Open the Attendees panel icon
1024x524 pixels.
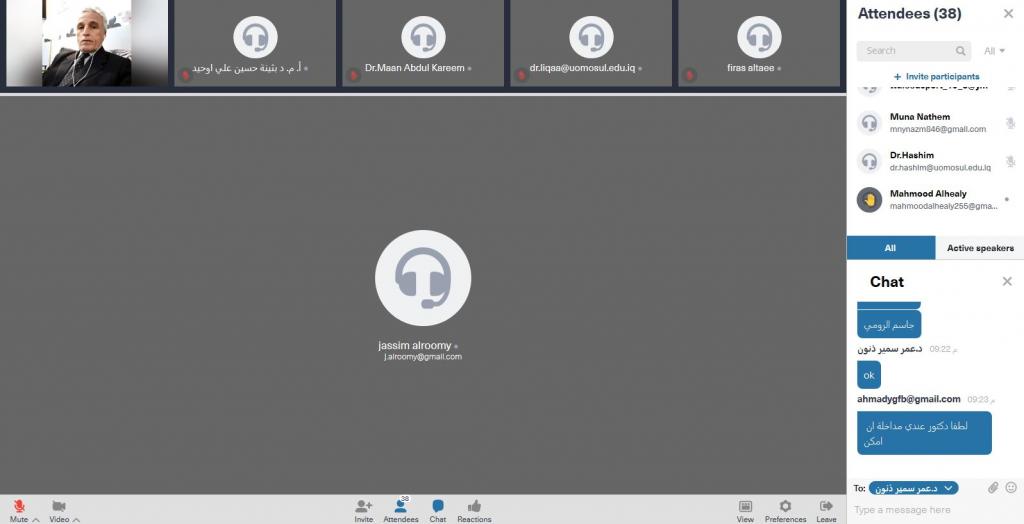[x=401, y=507]
